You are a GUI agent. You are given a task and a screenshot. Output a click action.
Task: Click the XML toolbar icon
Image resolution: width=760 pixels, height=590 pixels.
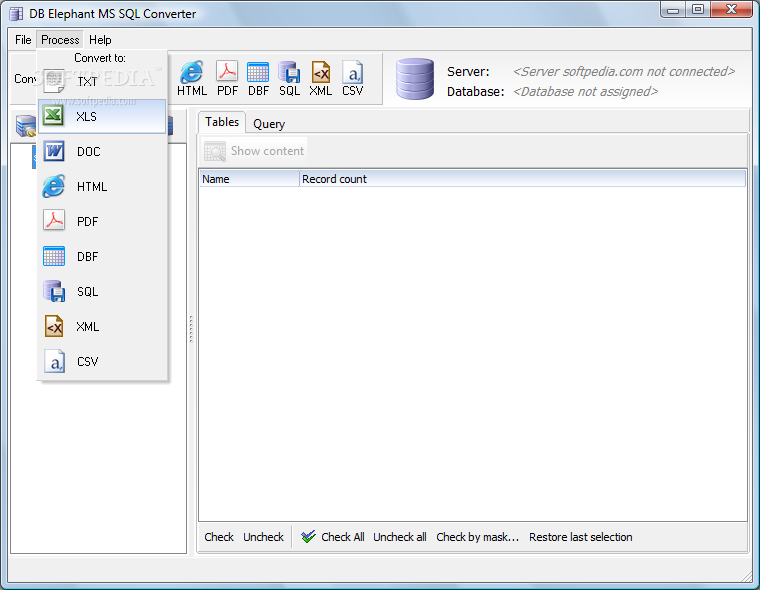(320, 79)
